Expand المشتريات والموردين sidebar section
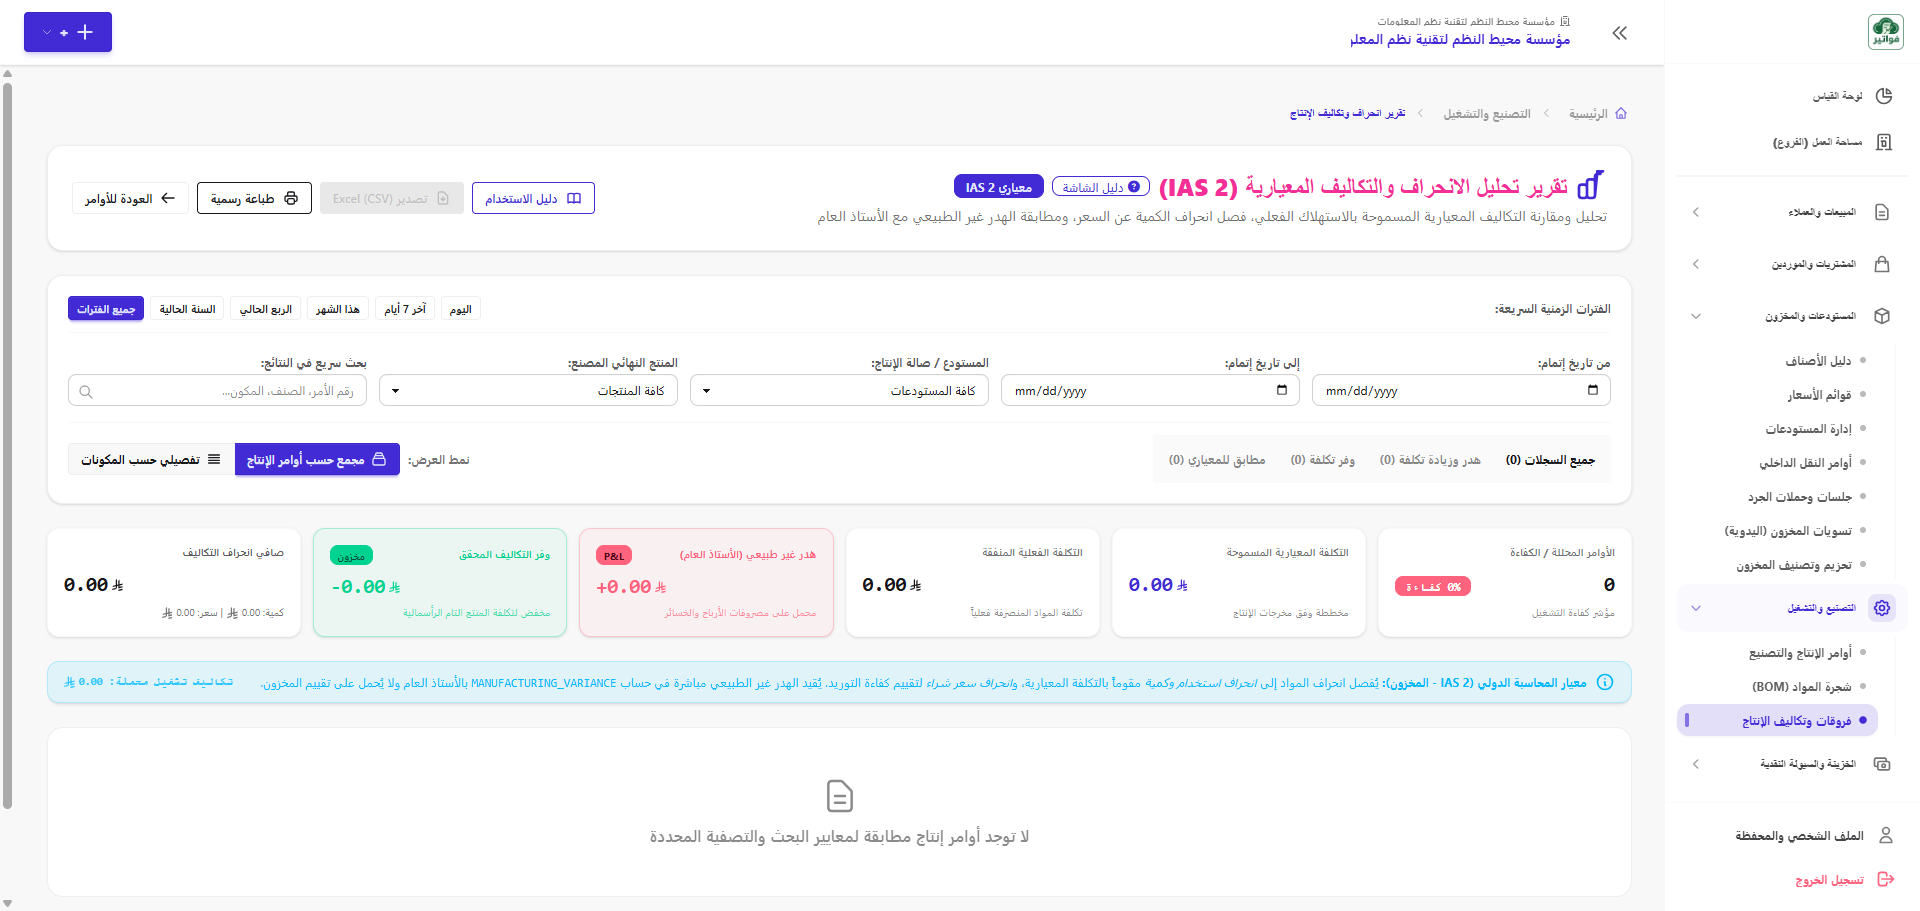 (1793, 264)
